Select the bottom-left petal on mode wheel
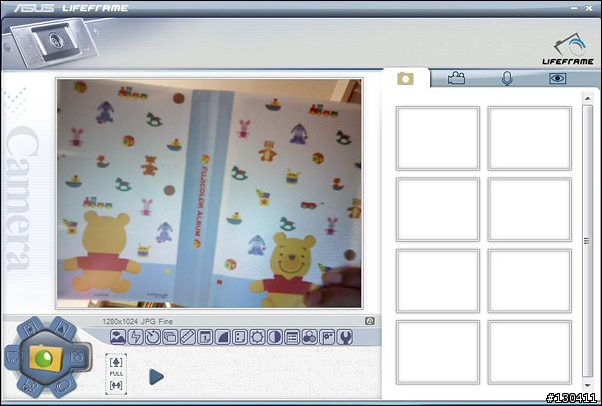Image resolution: width=602 pixels, height=406 pixels. (x=29, y=386)
